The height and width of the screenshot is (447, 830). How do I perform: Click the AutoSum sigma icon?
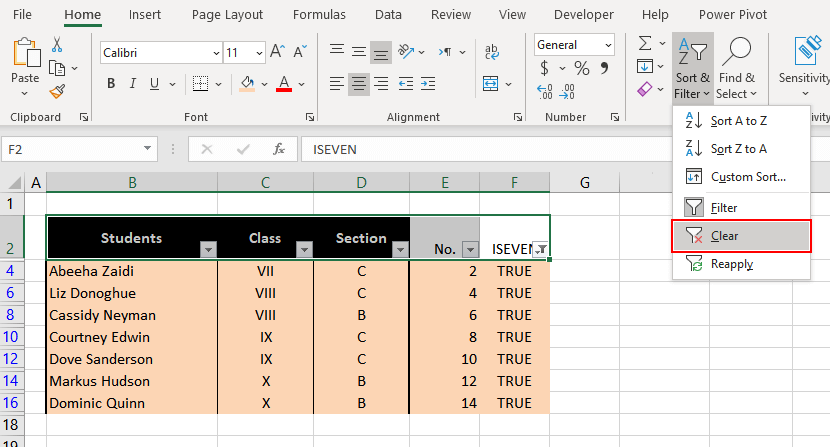645,43
